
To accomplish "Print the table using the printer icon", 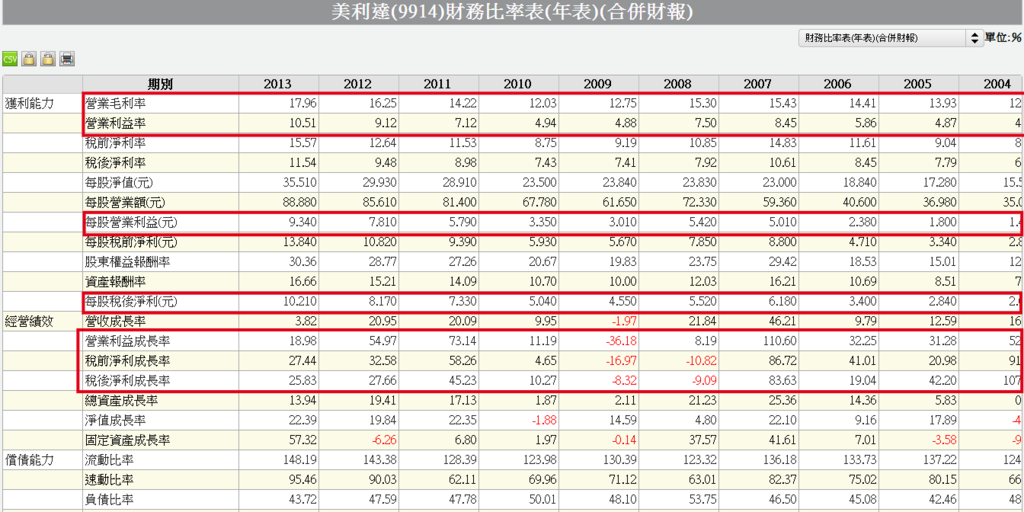I will pyautogui.click(x=67, y=59).
